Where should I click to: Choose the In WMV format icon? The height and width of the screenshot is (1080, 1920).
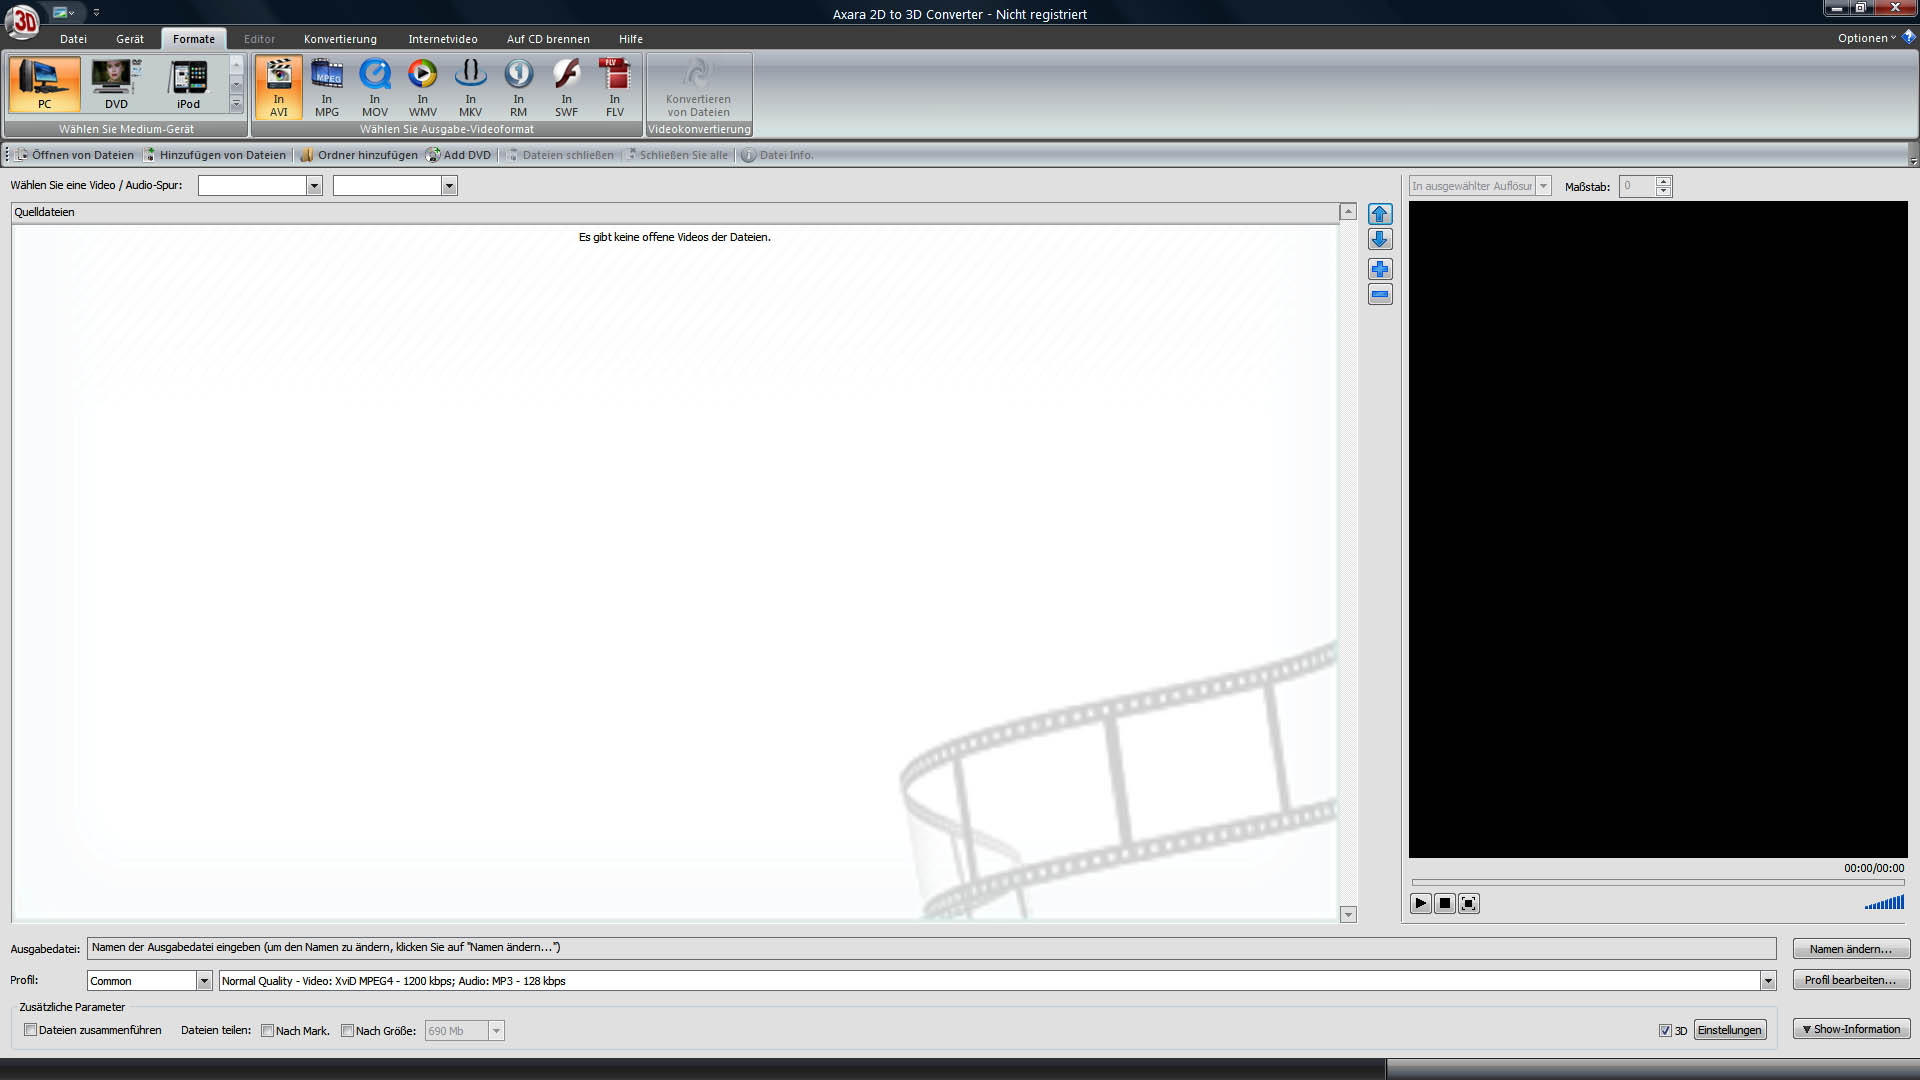423,88
